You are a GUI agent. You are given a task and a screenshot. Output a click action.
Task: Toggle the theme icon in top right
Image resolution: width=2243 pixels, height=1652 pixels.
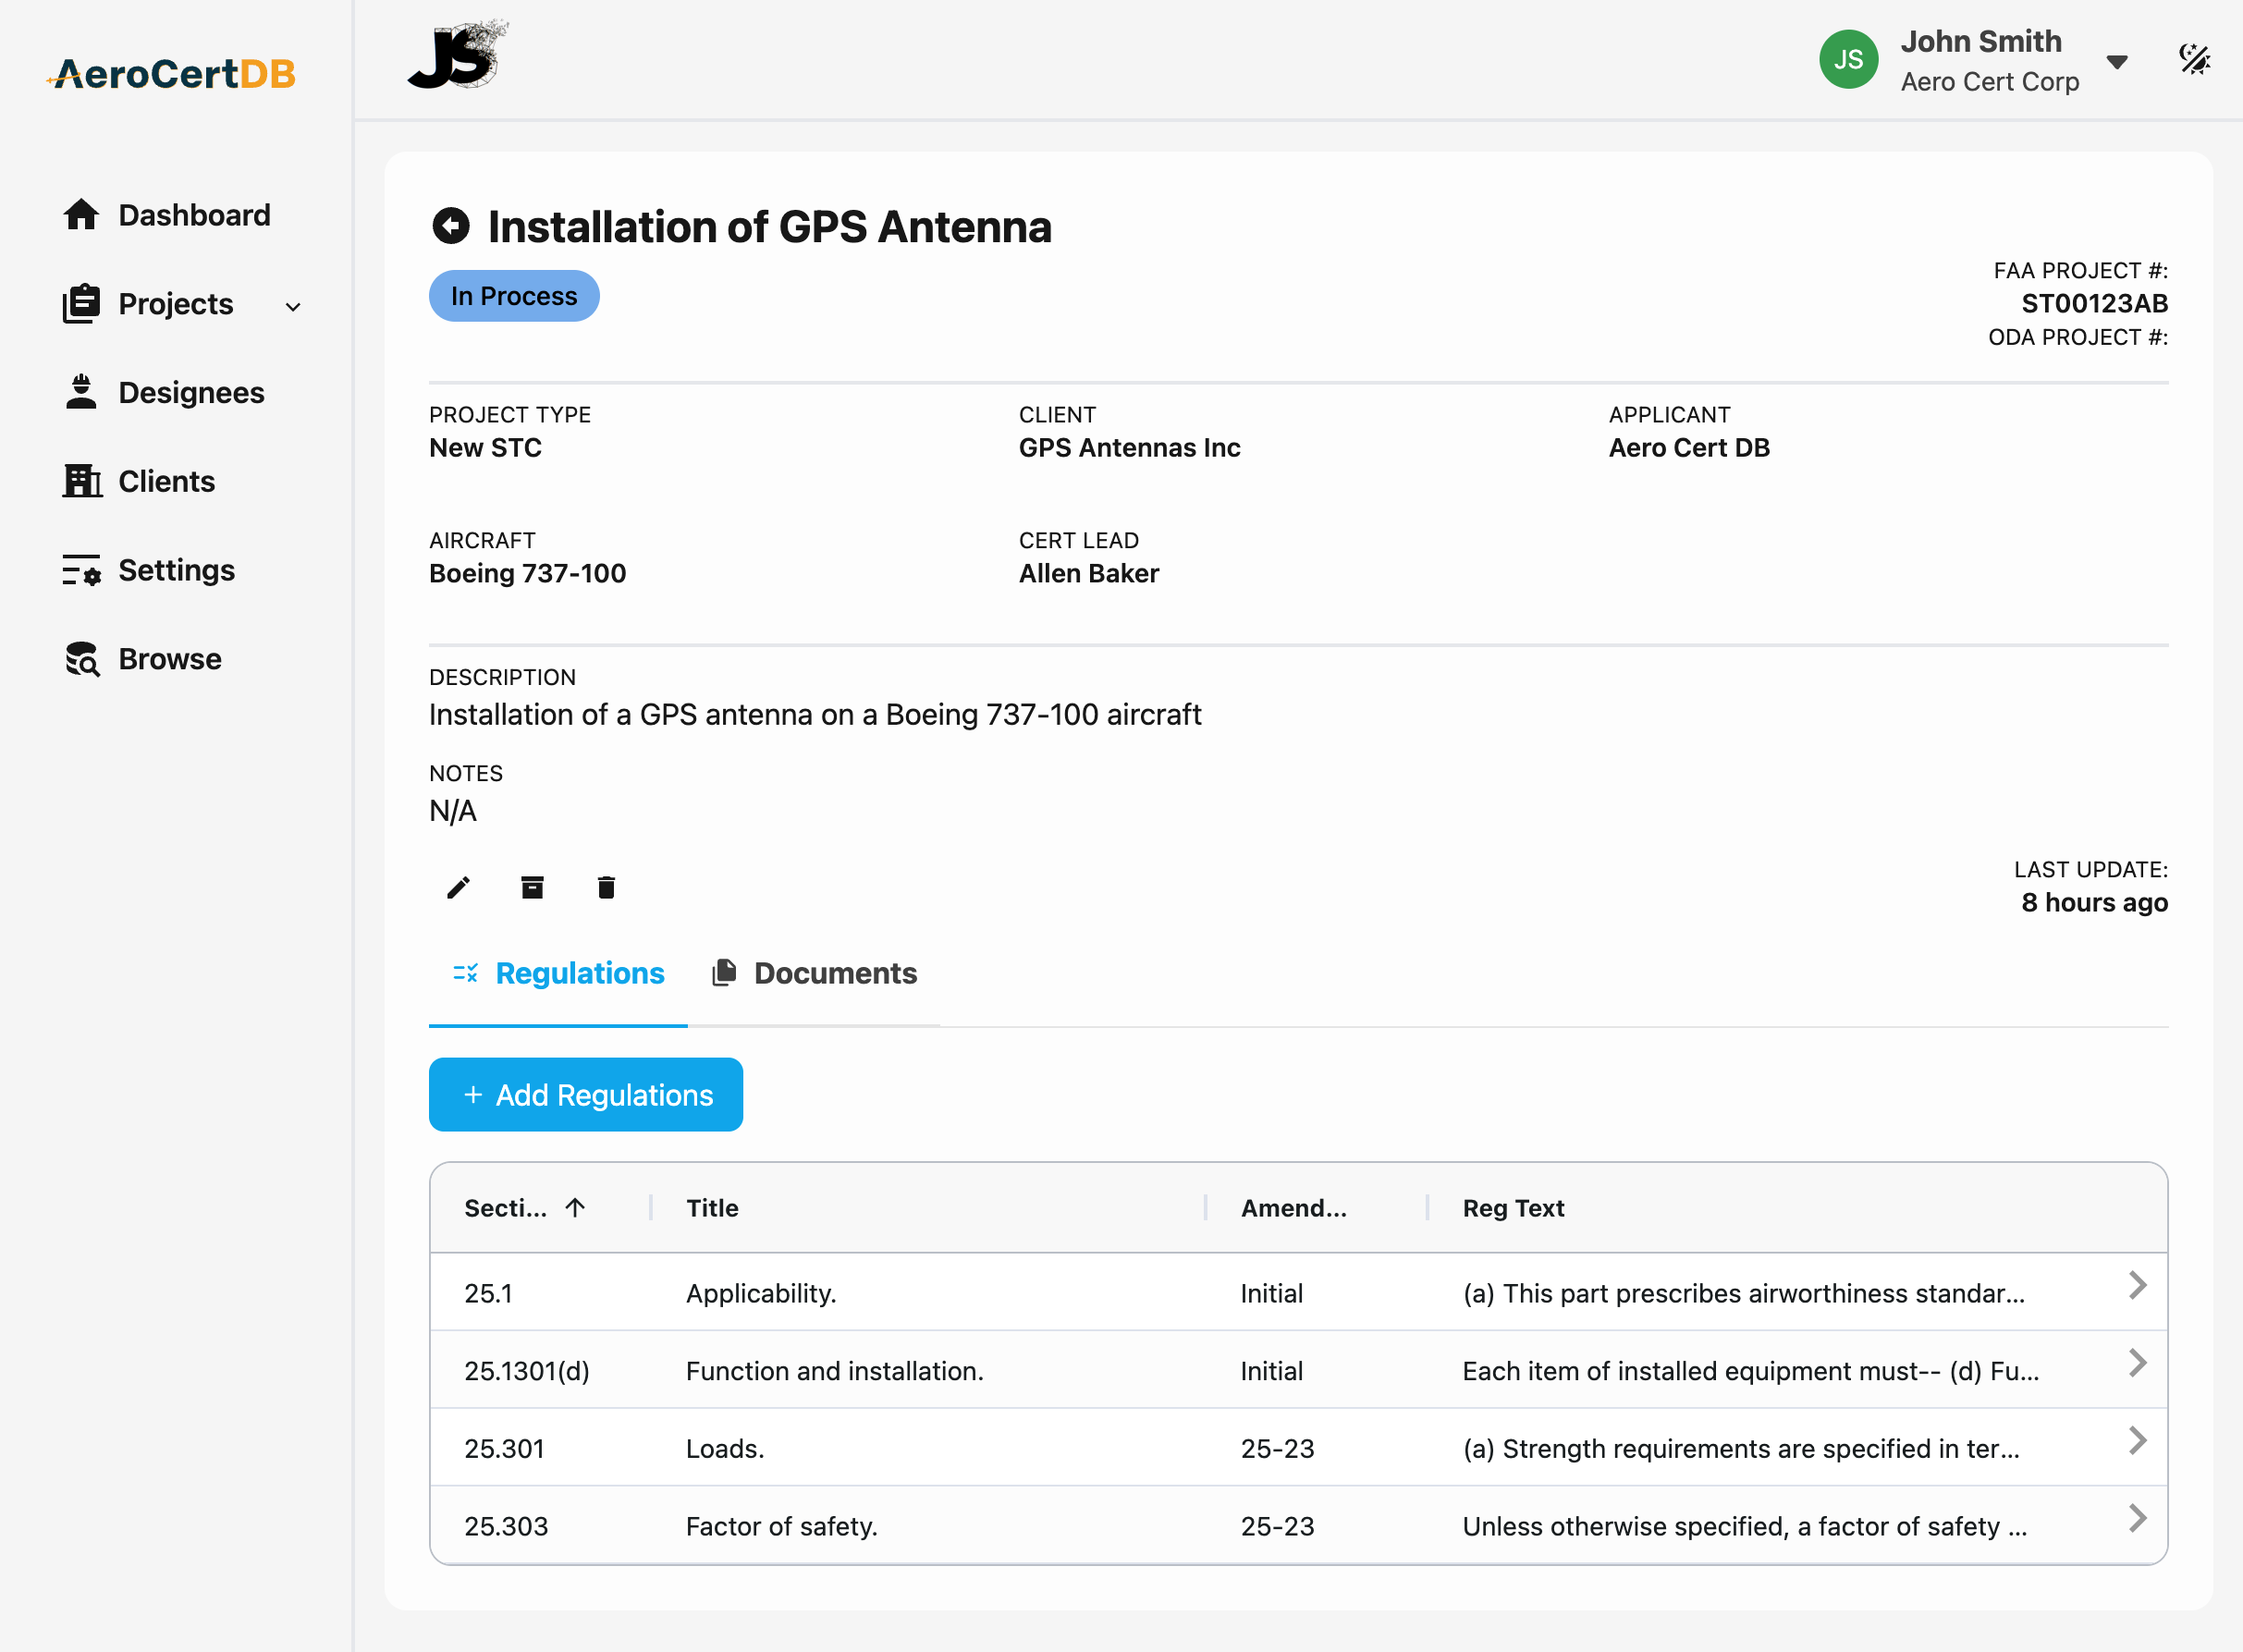coord(2194,60)
